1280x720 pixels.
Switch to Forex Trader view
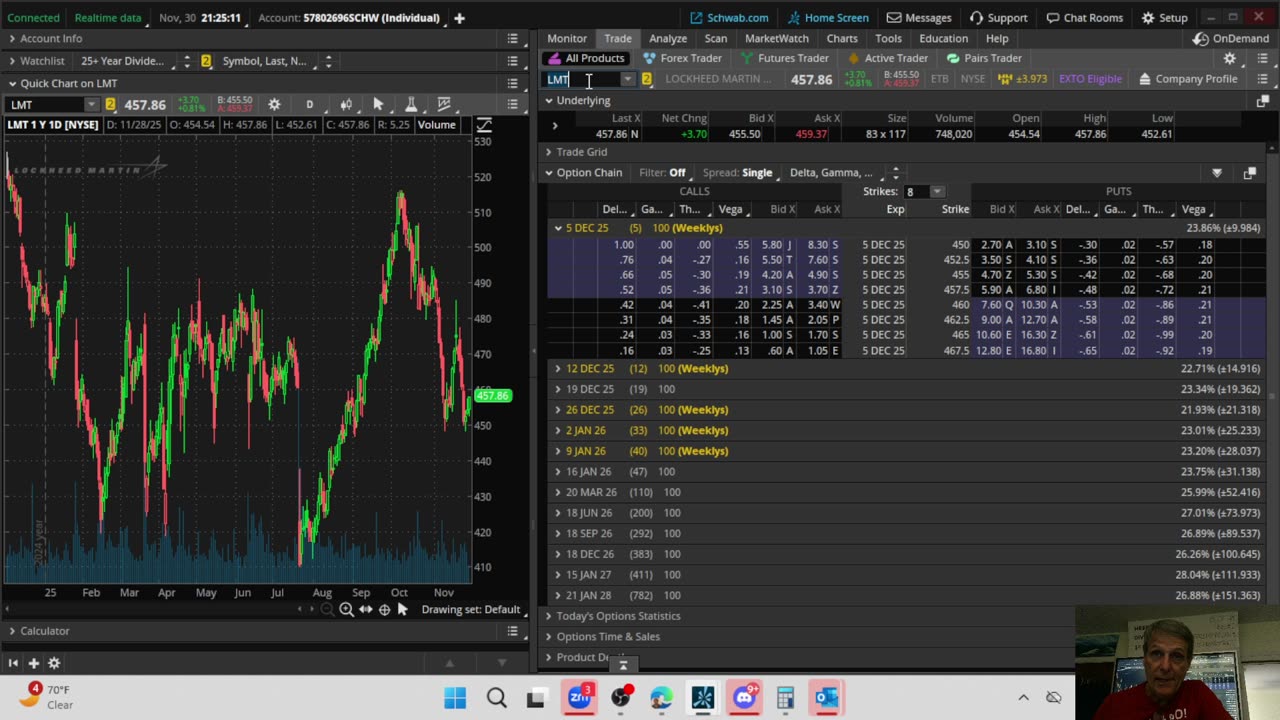[x=682, y=58]
